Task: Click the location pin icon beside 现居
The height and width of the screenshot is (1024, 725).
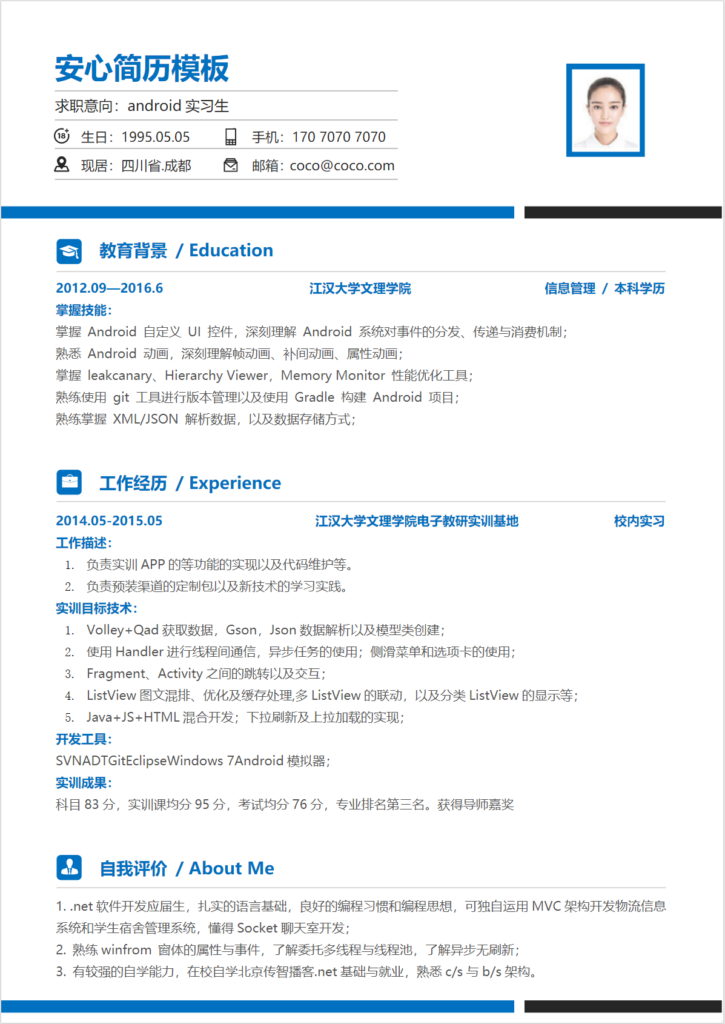Action: click(62, 165)
